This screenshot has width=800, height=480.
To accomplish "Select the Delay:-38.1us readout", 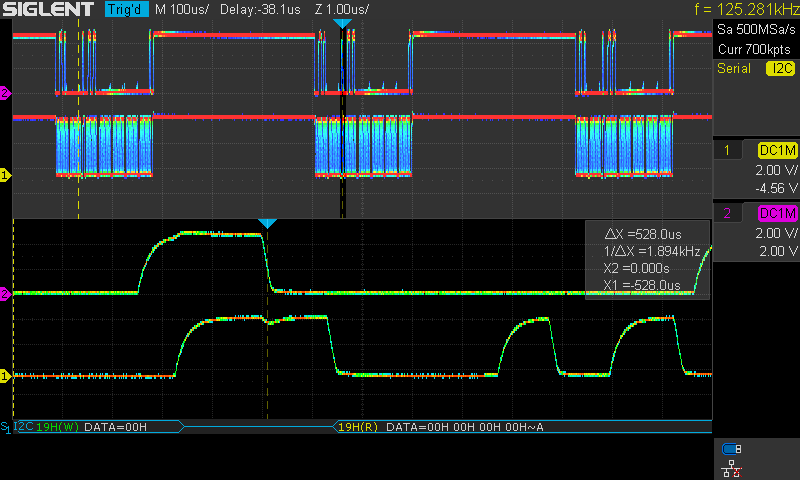I will pyautogui.click(x=260, y=9).
